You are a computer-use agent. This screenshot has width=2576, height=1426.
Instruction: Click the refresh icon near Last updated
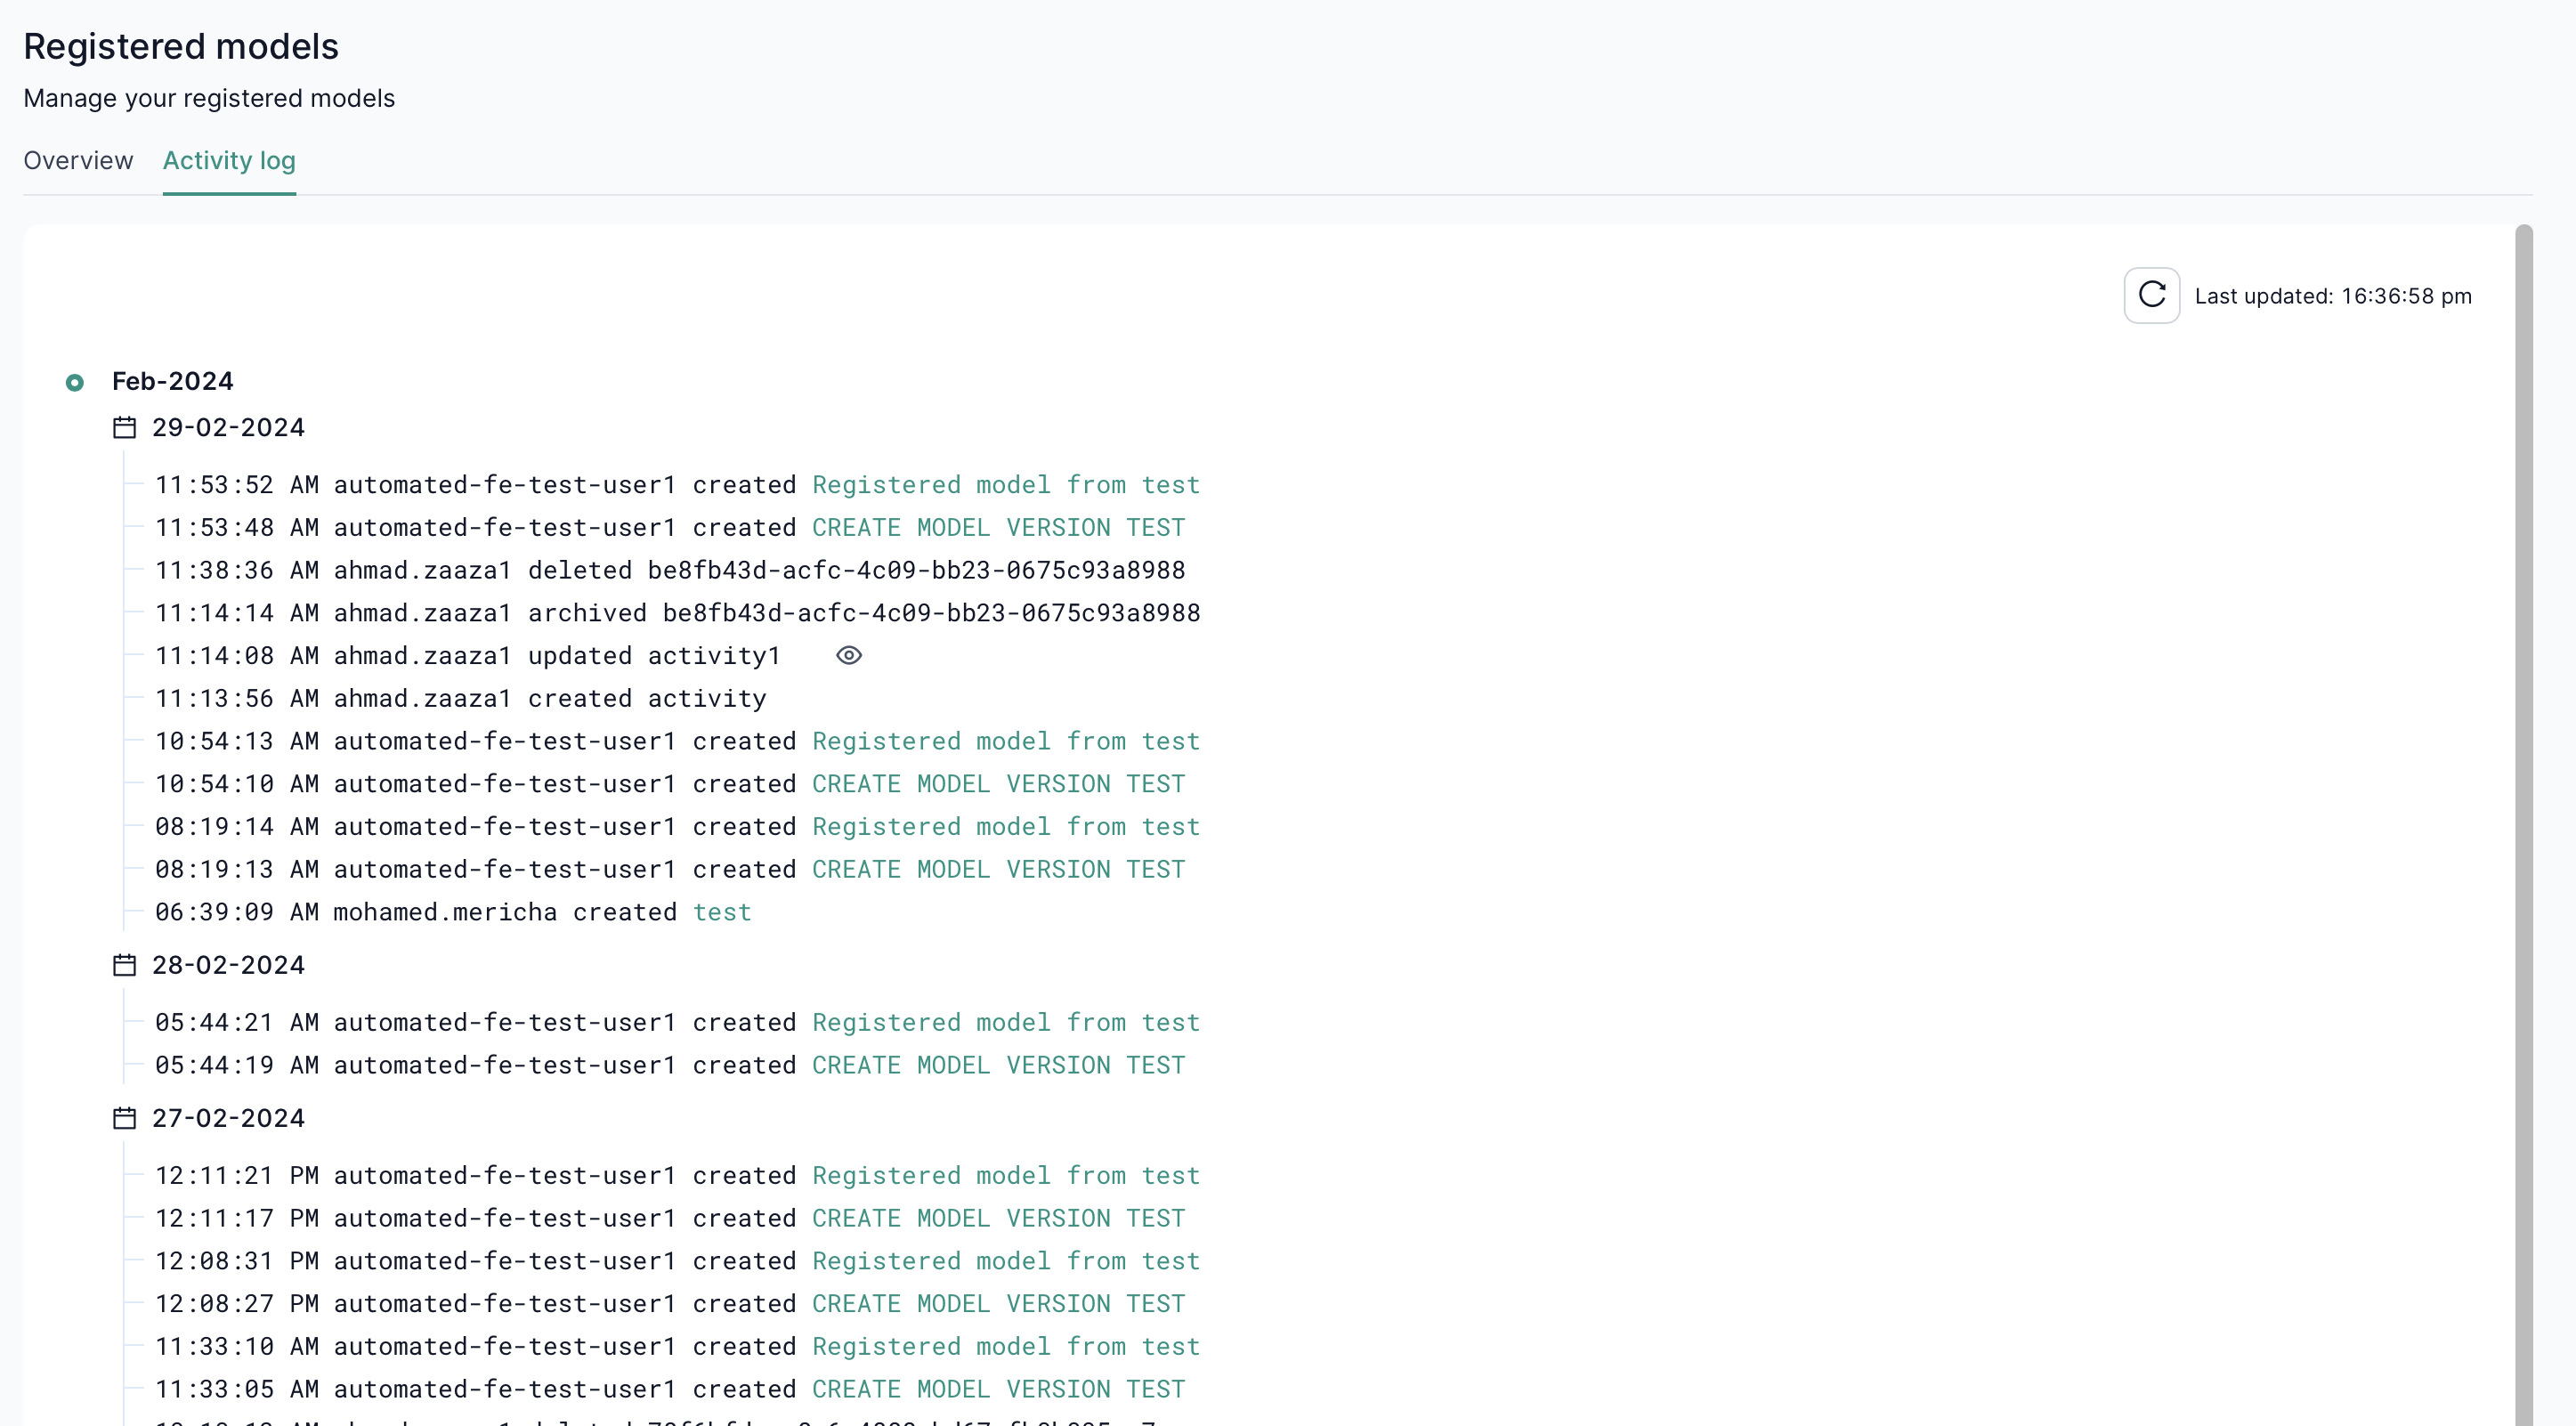point(2151,295)
